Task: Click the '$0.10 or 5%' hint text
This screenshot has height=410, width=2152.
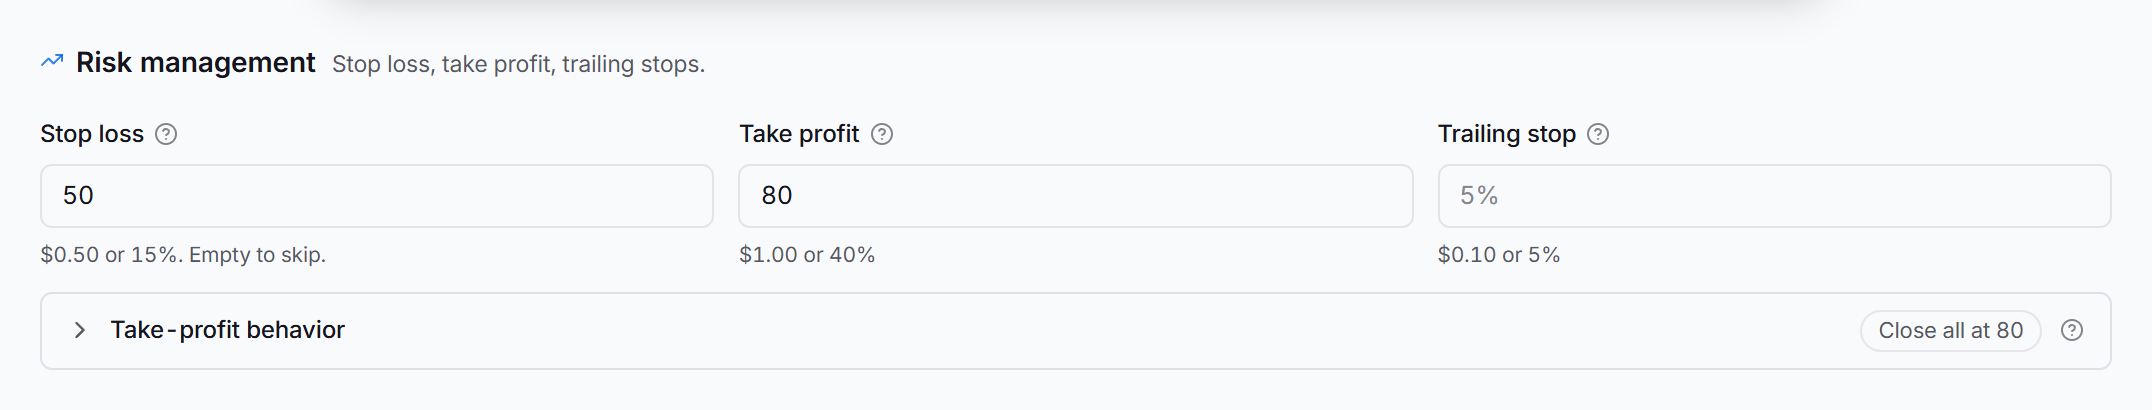Action: coord(1499,255)
